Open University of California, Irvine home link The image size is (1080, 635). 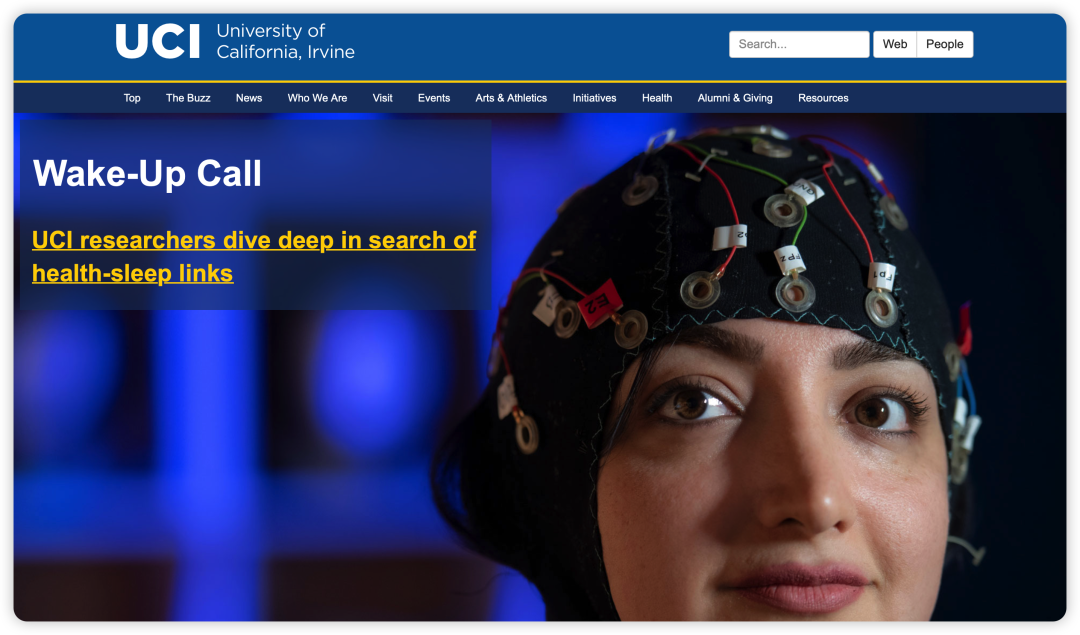[x=285, y=41]
